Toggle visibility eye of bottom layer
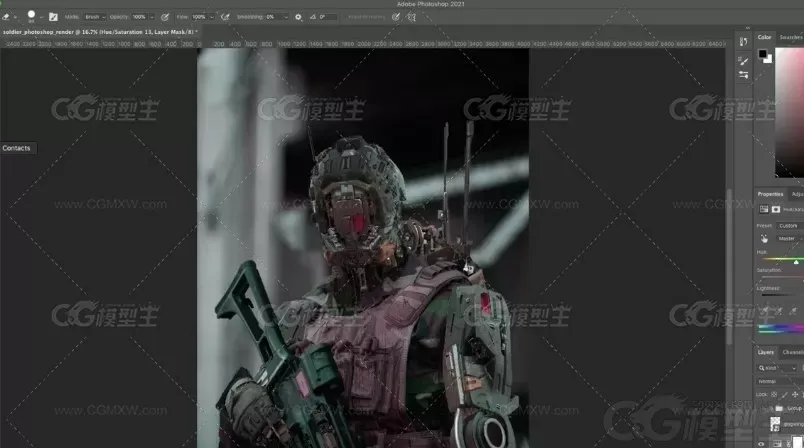This screenshot has height=448, width=804. [x=761, y=444]
